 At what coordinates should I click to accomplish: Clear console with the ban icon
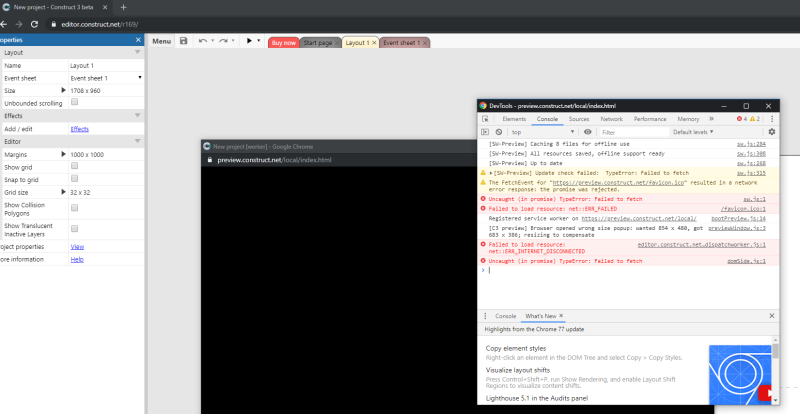498,132
